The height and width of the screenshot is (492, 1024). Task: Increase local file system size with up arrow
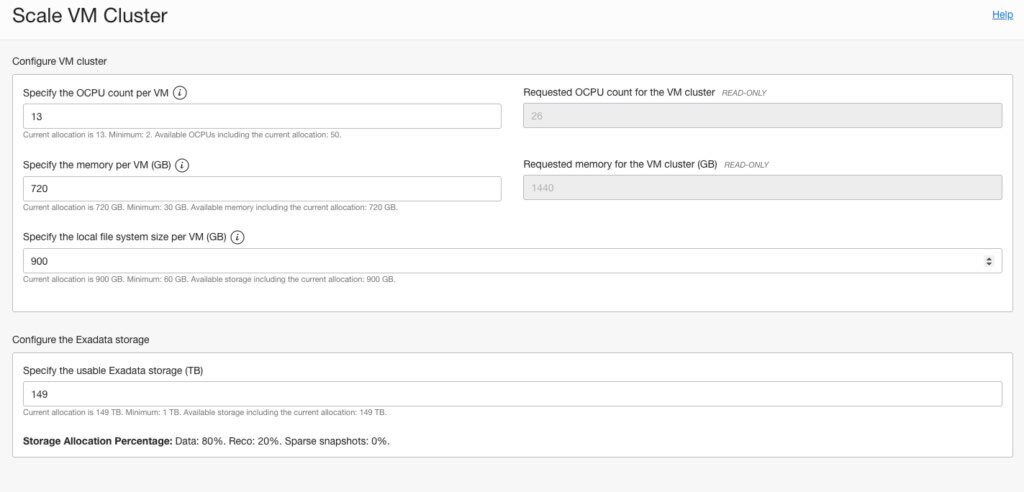tap(989, 258)
